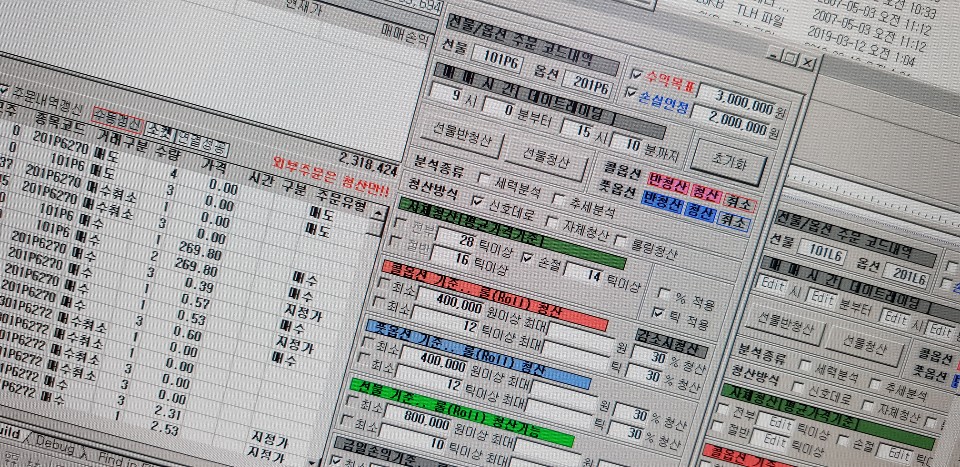Click the red-outlined 콜옵션 취소 button
The width and height of the screenshot is (960, 467).
739,201
